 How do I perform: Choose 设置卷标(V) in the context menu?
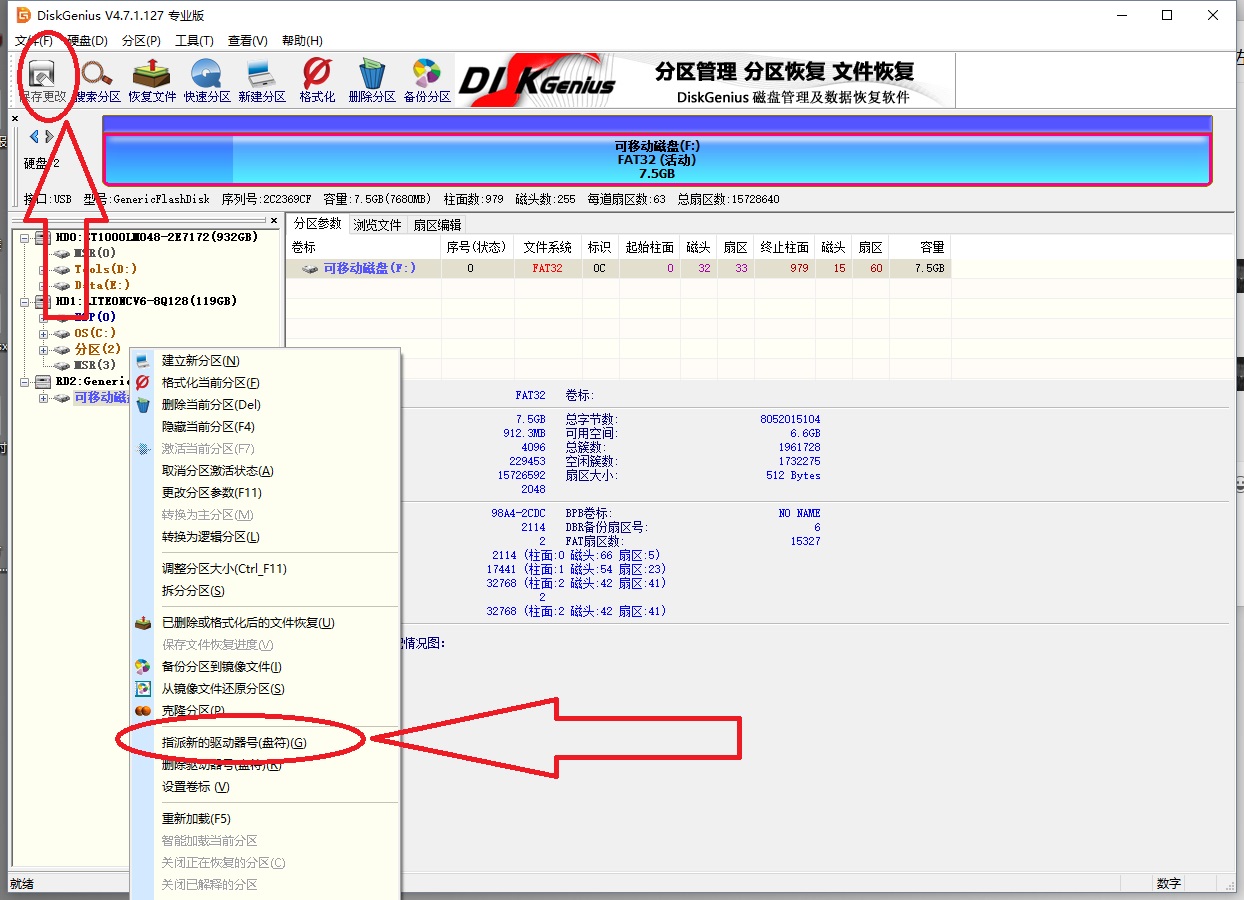(x=195, y=787)
